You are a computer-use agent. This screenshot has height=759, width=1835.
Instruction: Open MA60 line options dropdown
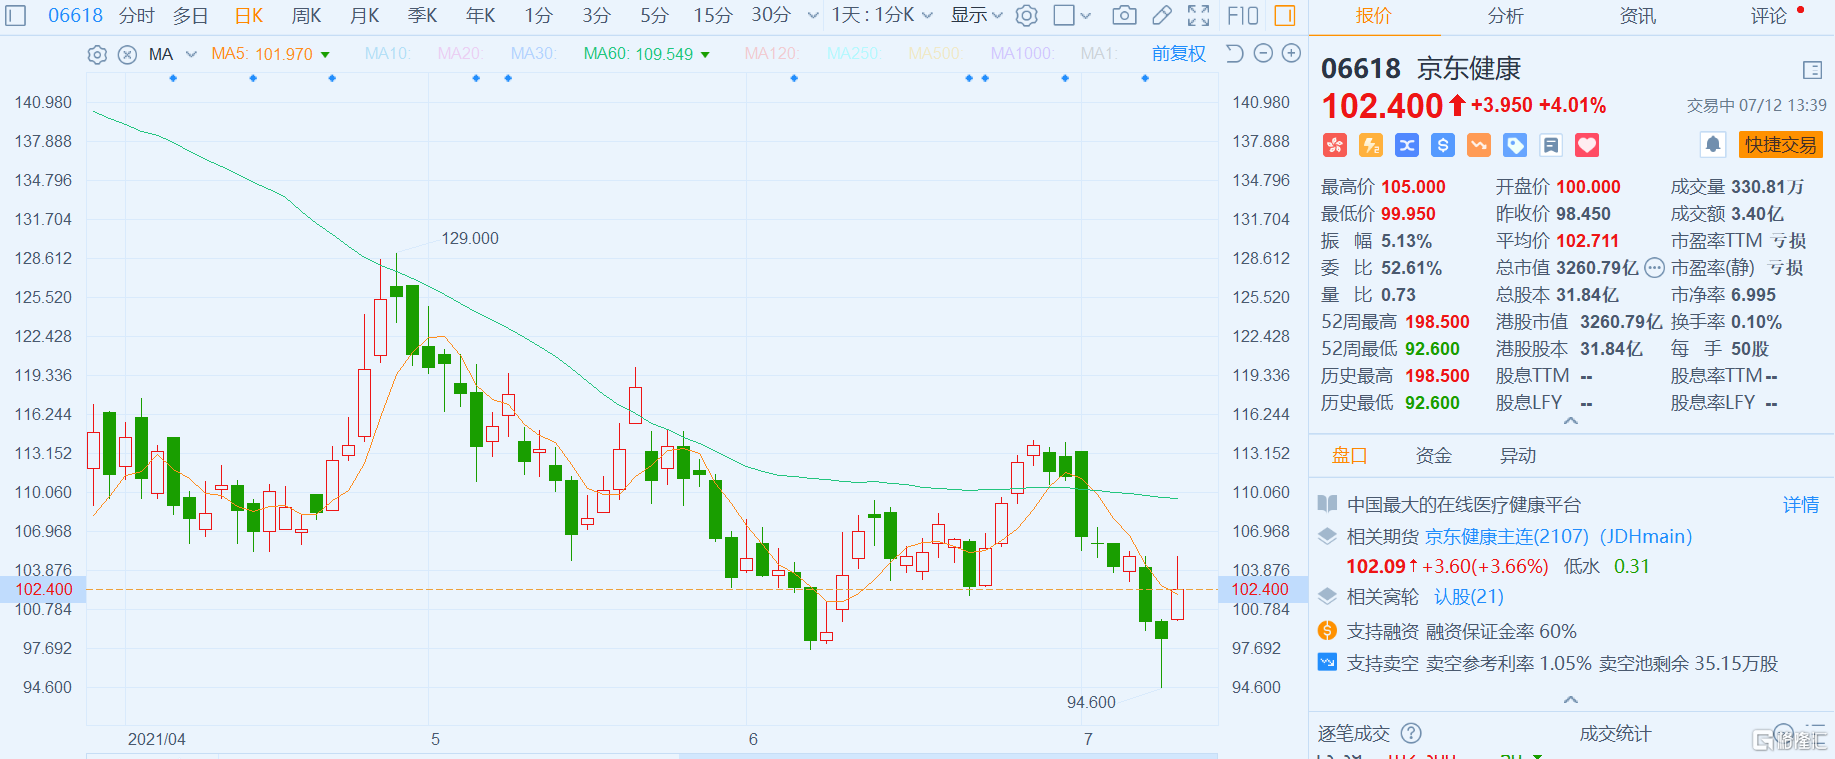coord(705,55)
